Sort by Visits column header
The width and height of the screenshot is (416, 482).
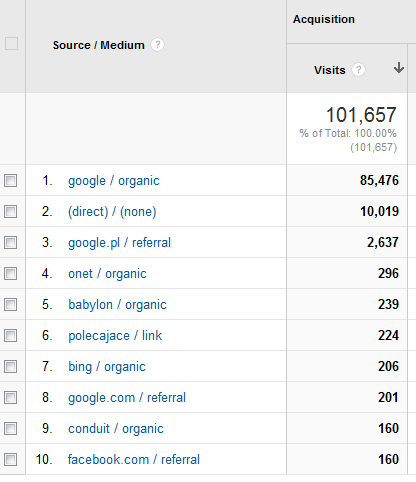click(x=329, y=70)
